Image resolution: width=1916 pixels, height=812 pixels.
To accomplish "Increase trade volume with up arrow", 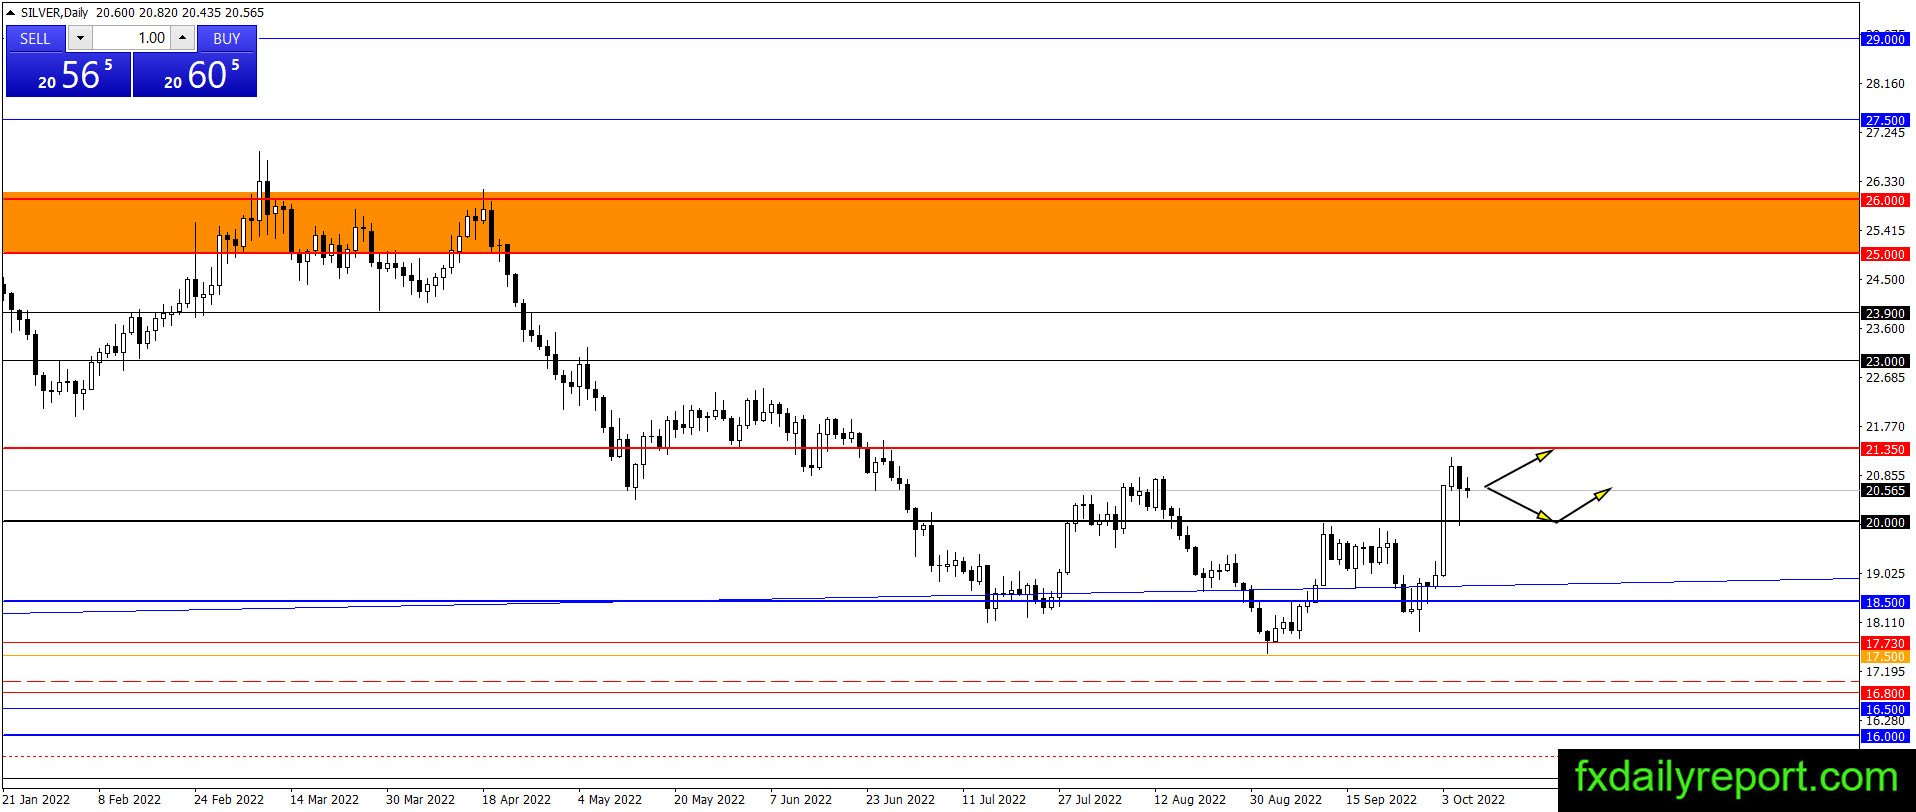I will pos(182,38).
